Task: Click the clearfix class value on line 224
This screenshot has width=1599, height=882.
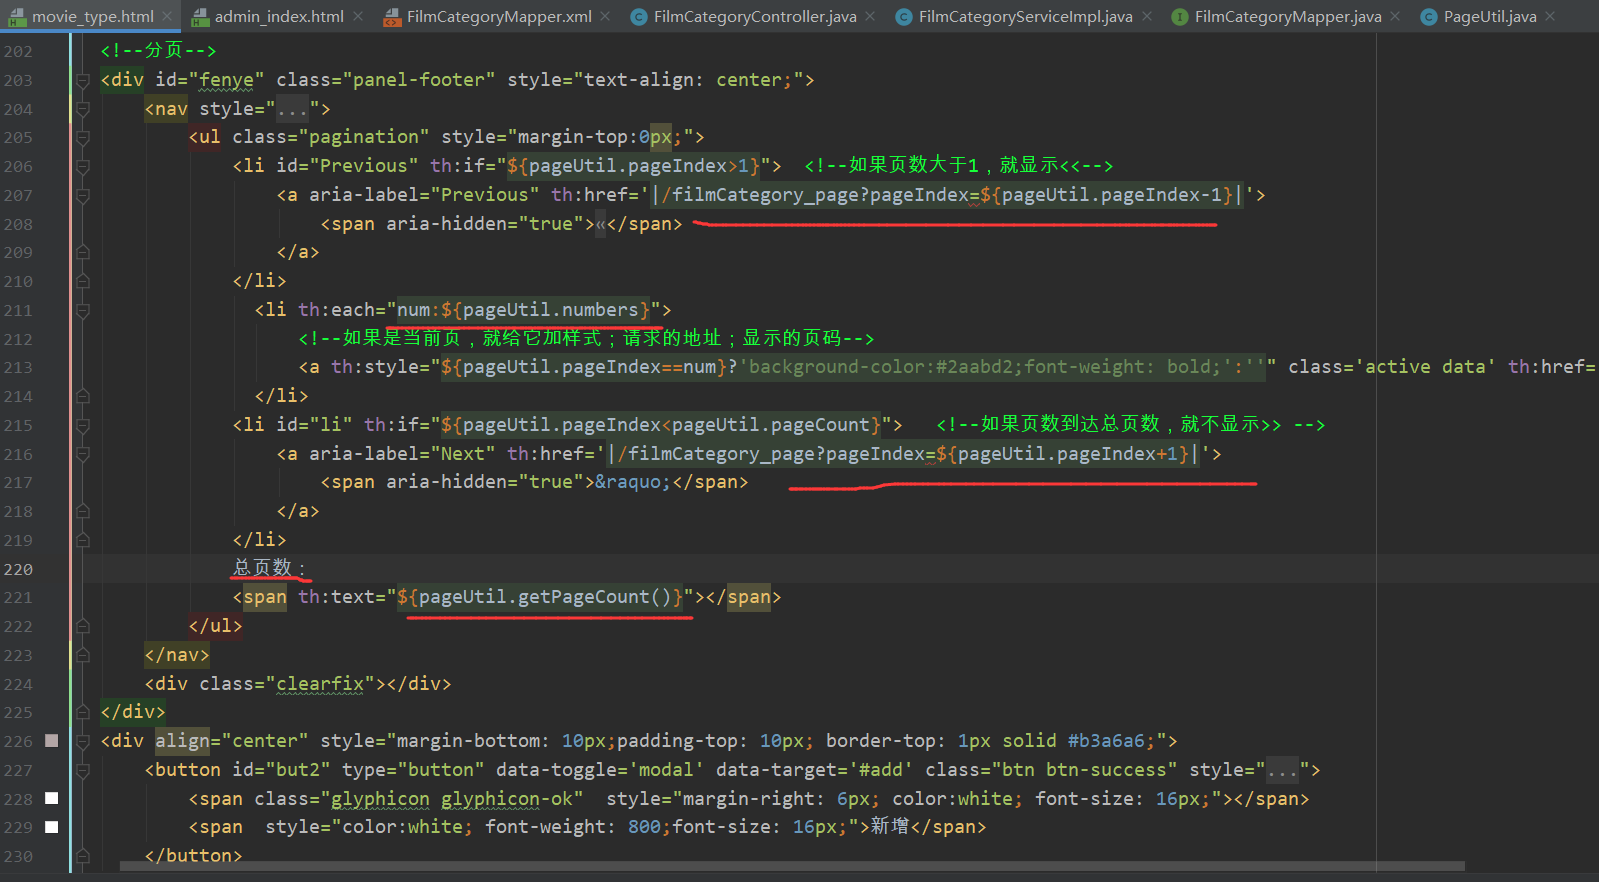Action: pyautogui.click(x=320, y=684)
